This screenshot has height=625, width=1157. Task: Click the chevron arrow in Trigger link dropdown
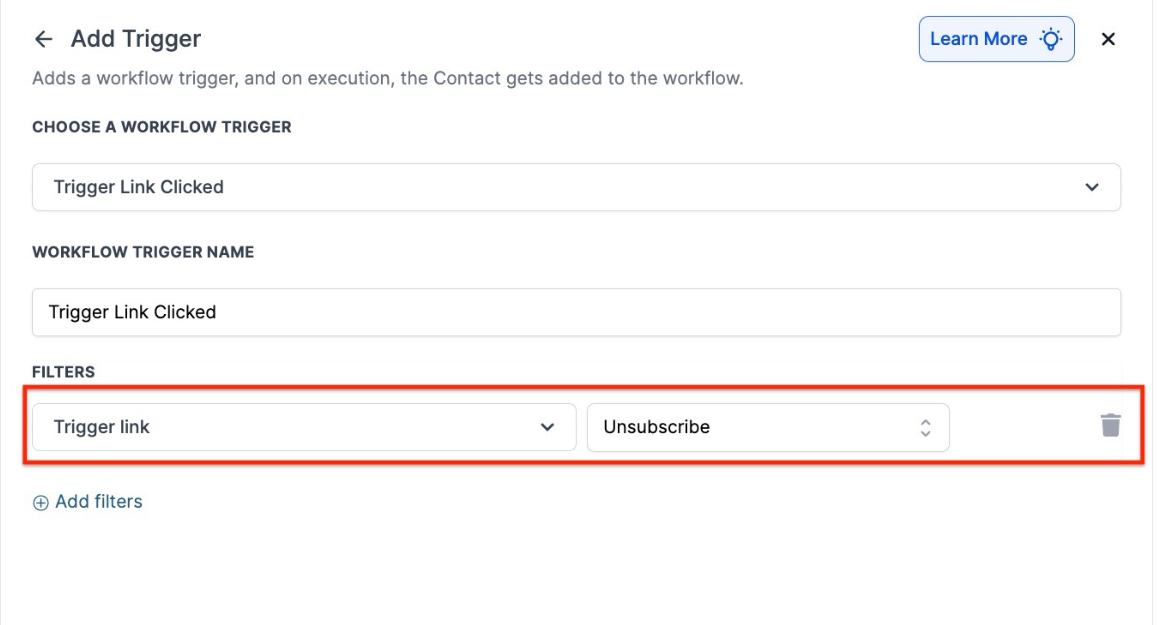coord(547,427)
